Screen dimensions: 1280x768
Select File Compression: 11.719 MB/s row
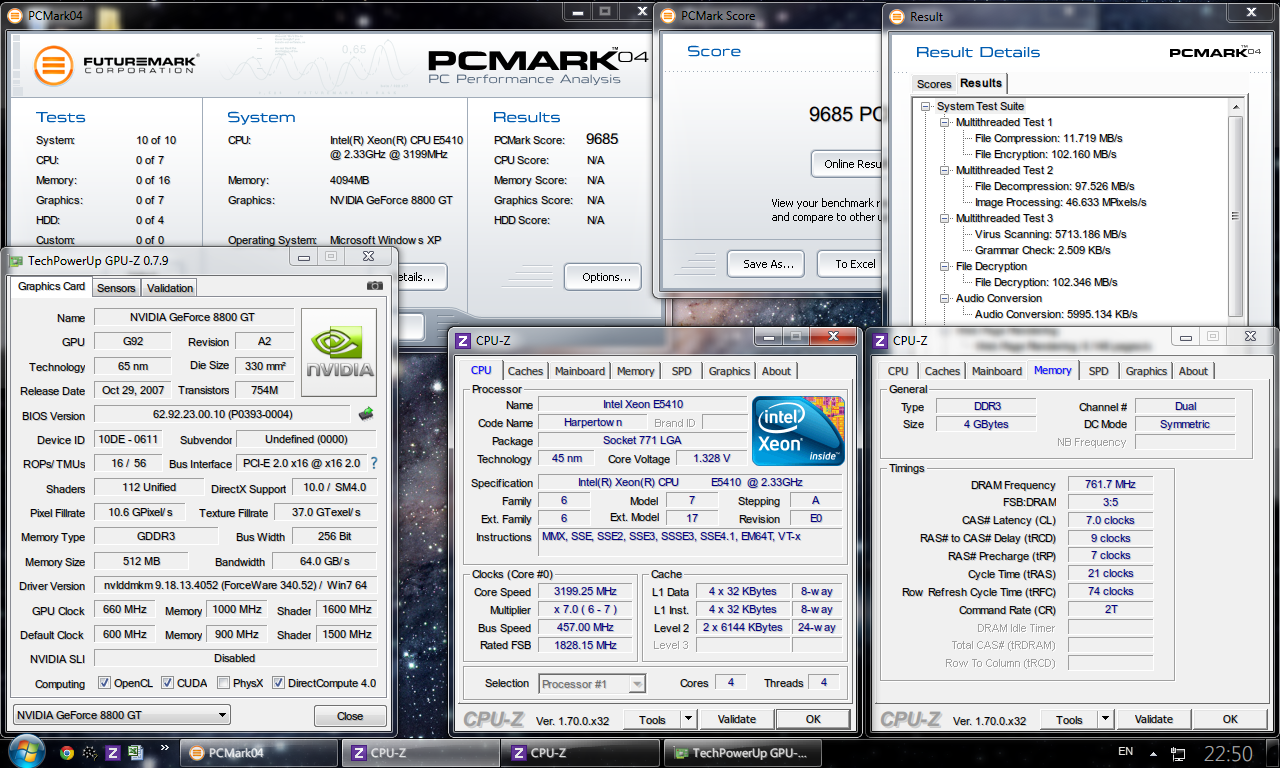[1047, 138]
